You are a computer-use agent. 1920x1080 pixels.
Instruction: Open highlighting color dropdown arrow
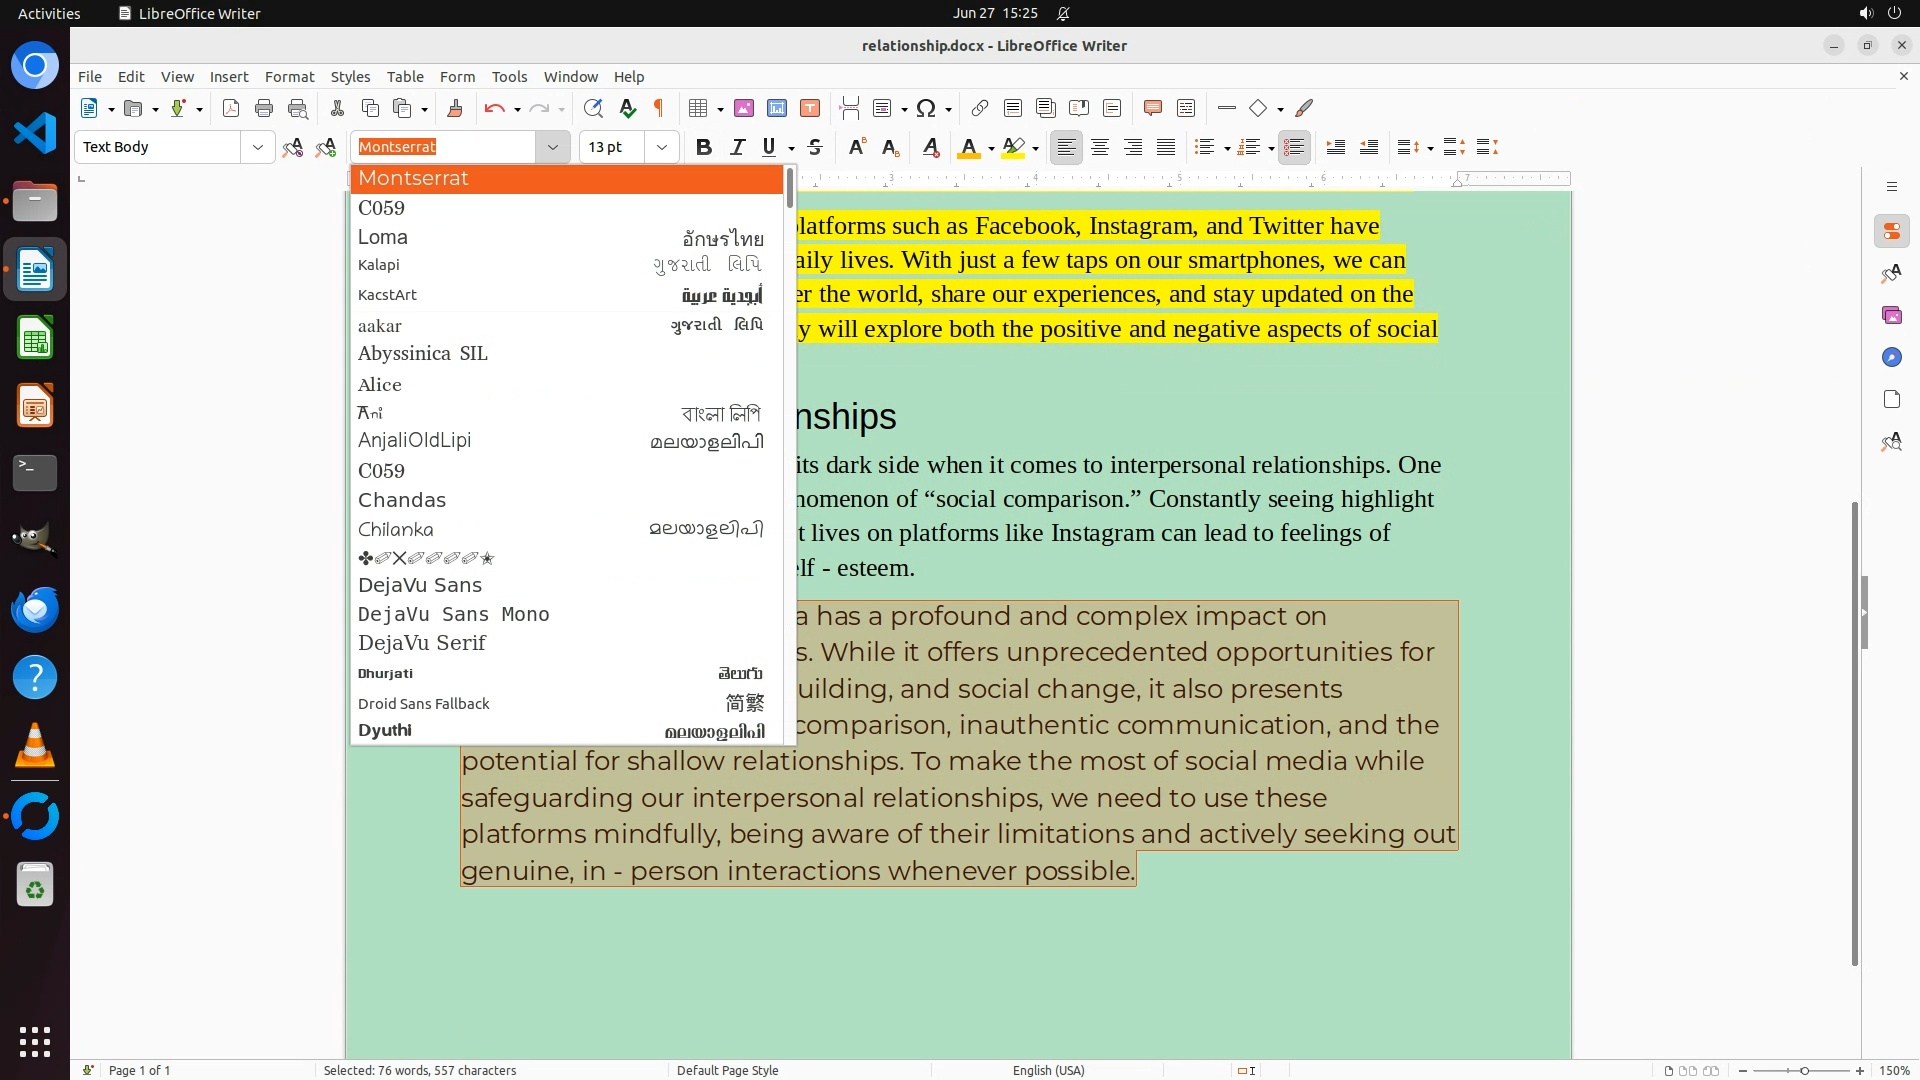1035,148
